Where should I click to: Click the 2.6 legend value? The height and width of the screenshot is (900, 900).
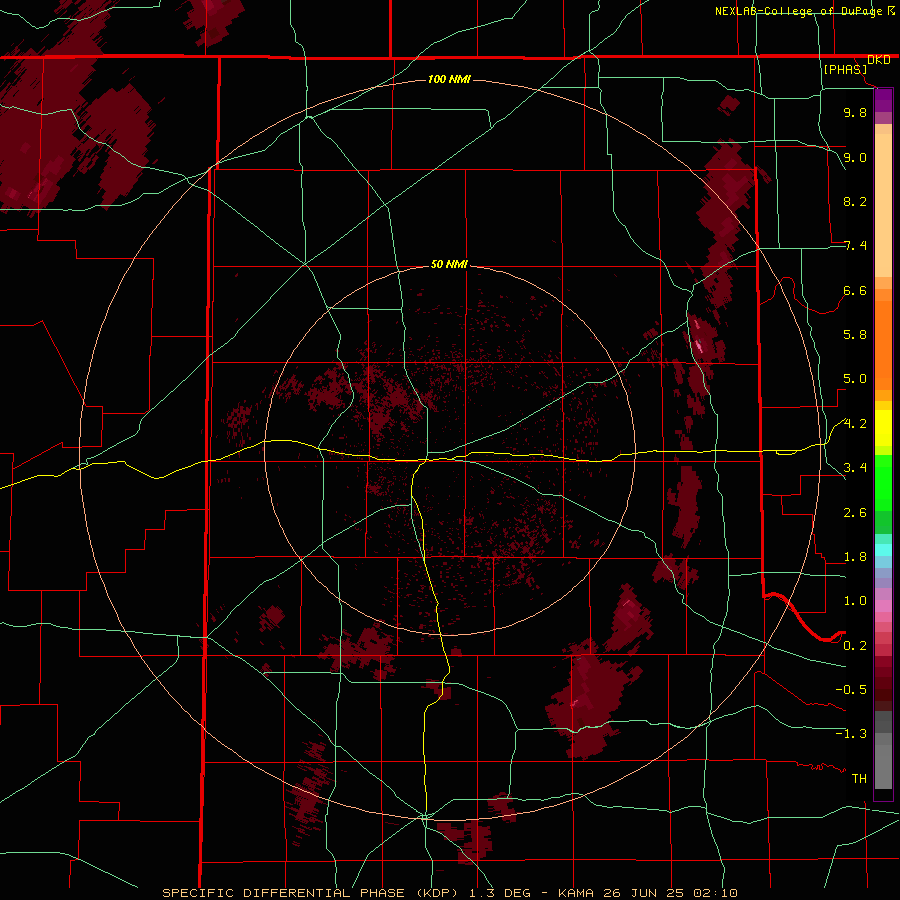tap(855, 512)
